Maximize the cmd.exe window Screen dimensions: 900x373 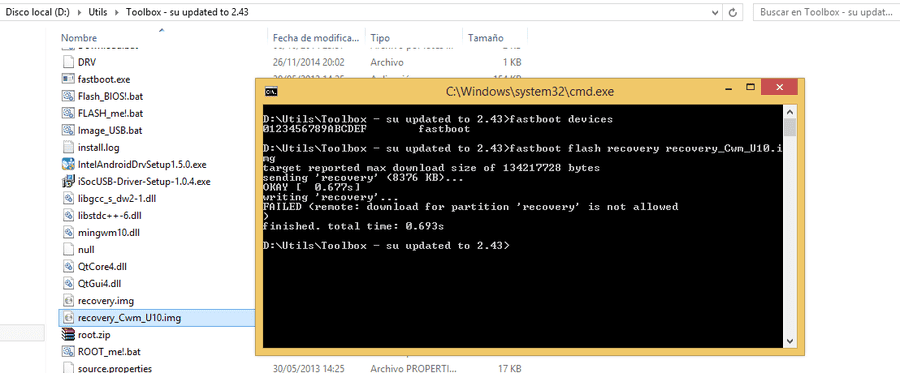(x=750, y=87)
